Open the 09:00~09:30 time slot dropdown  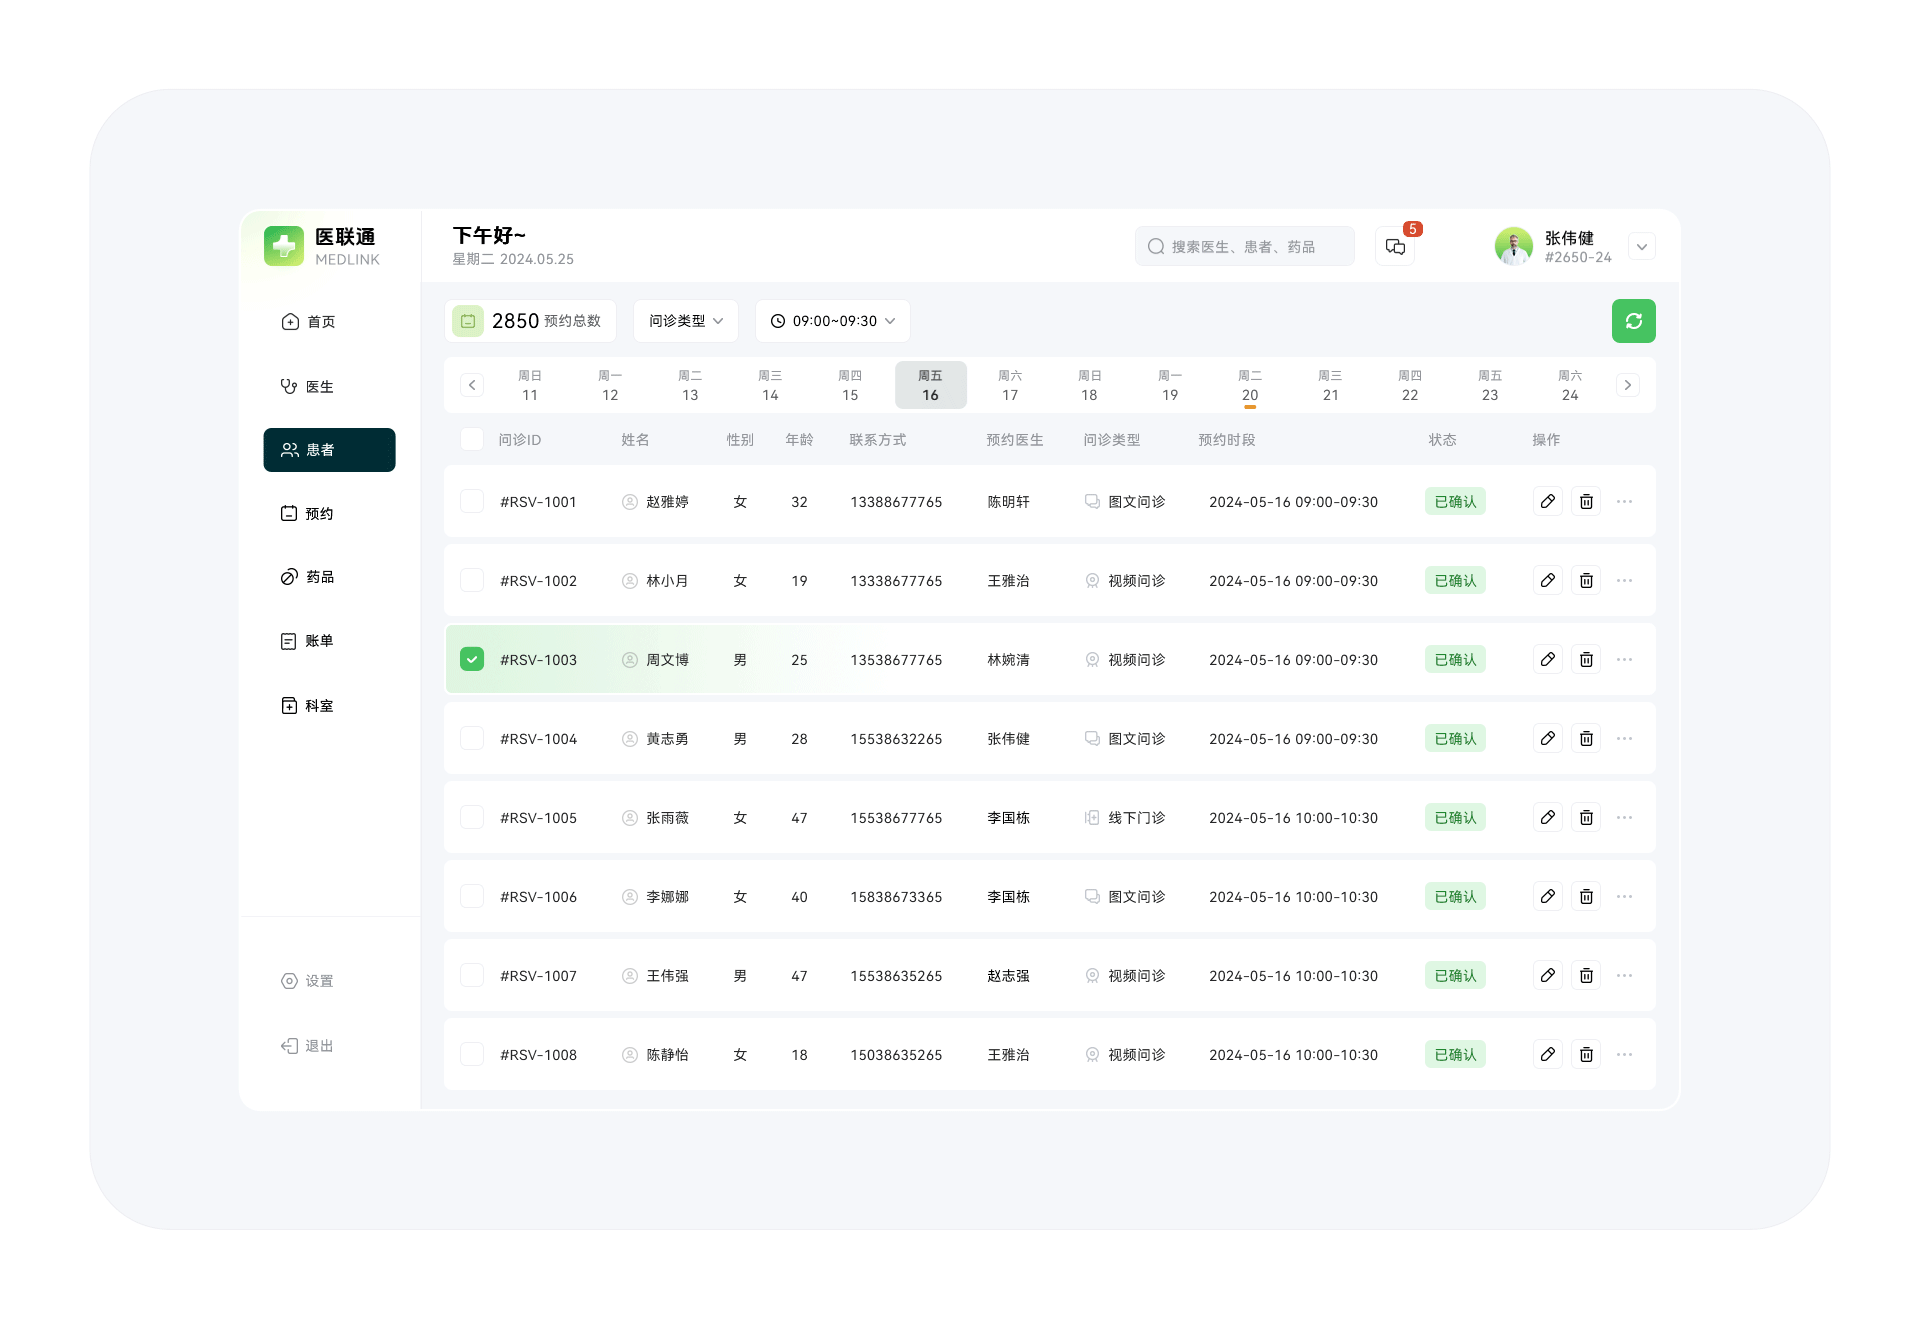(x=832, y=321)
